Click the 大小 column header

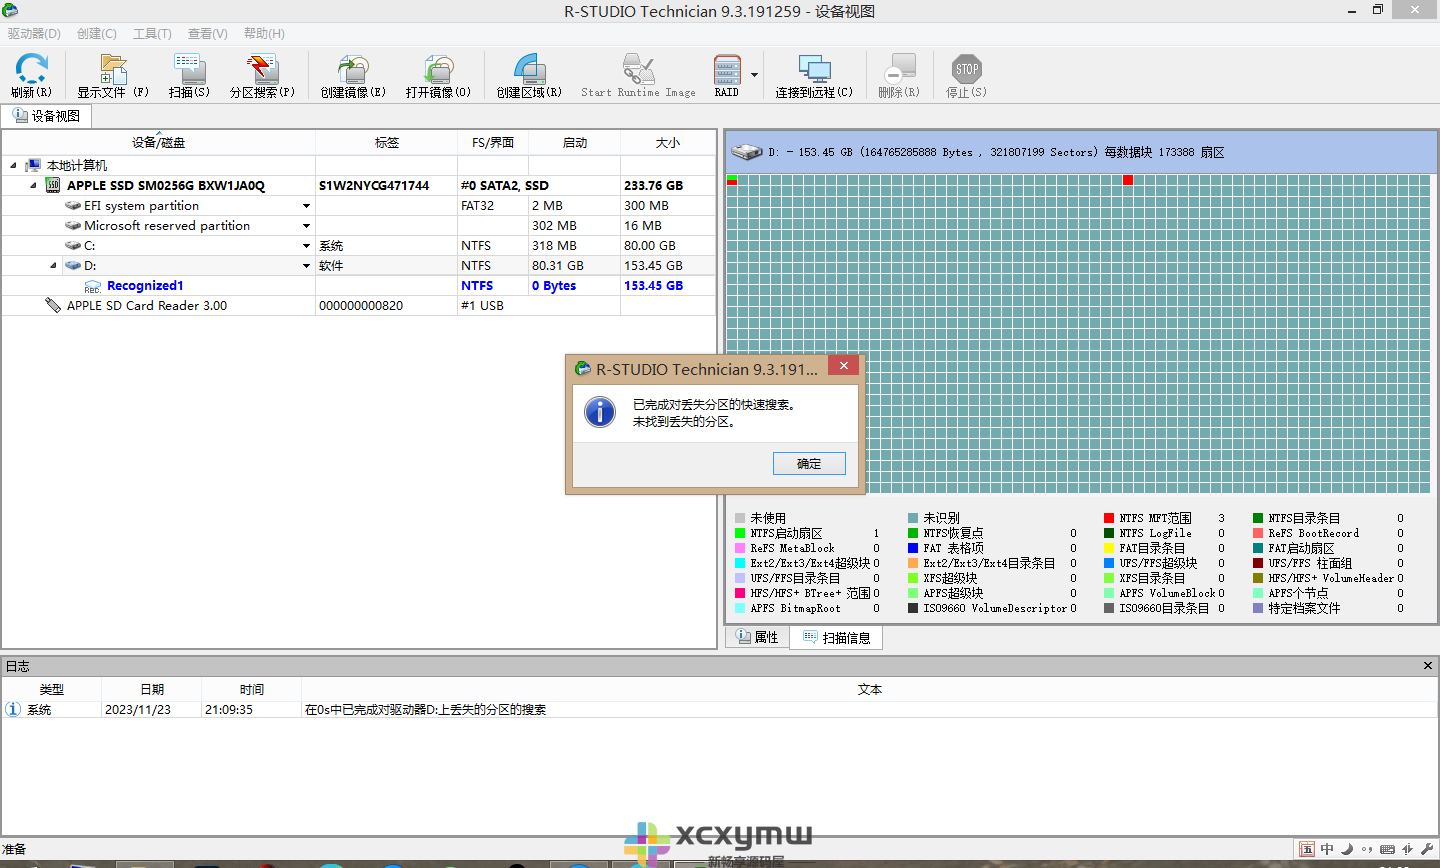[668, 142]
